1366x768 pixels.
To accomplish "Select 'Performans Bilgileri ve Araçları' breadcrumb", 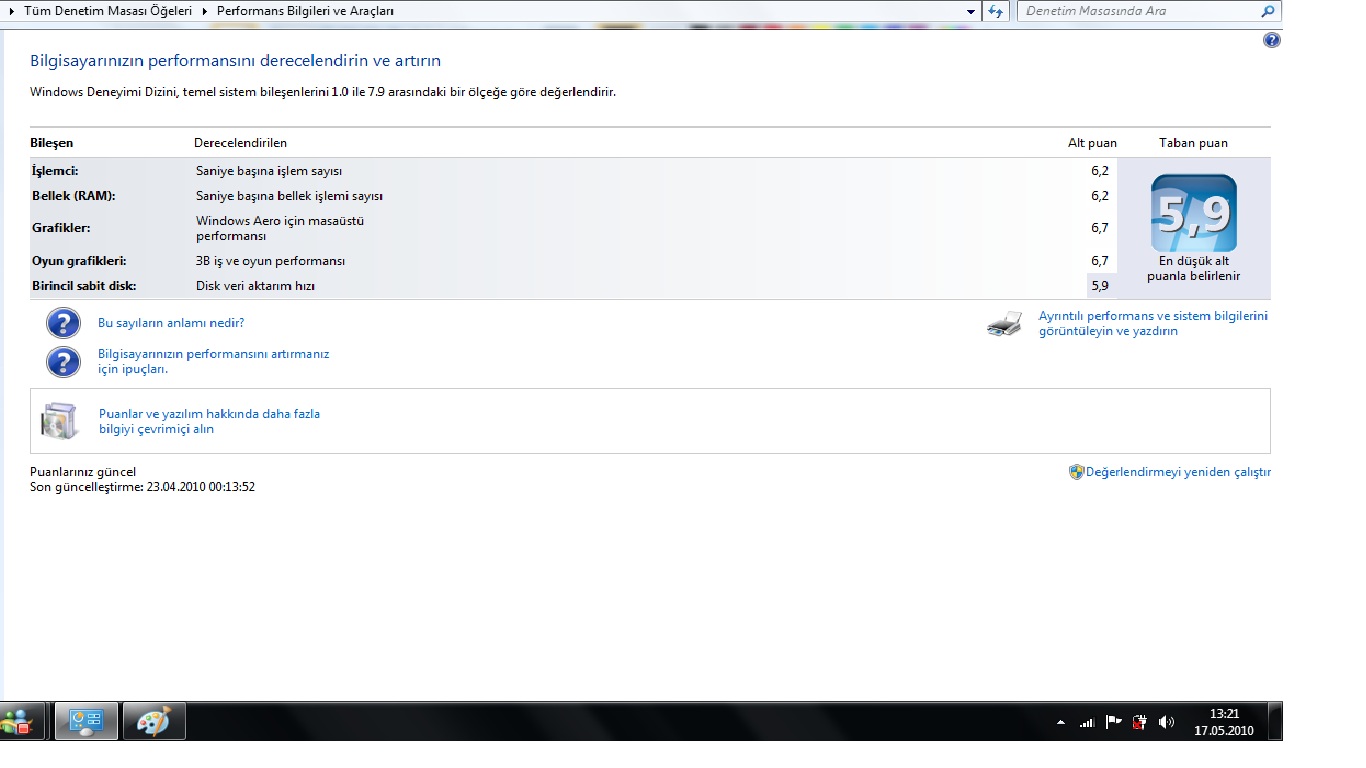I will 305,11.
